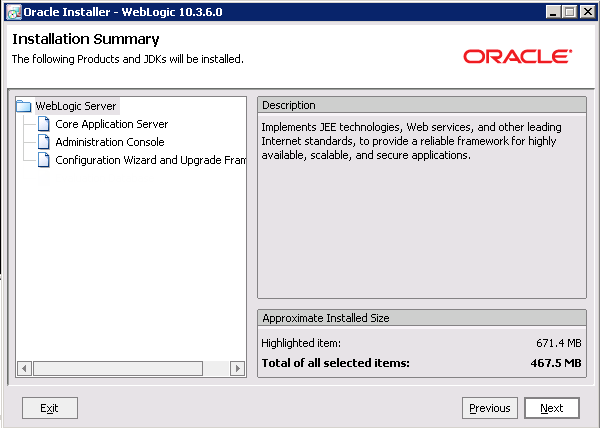Click the tree scrollbar right arrow
Screen dimensions: 600x428
click(x=238, y=369)
